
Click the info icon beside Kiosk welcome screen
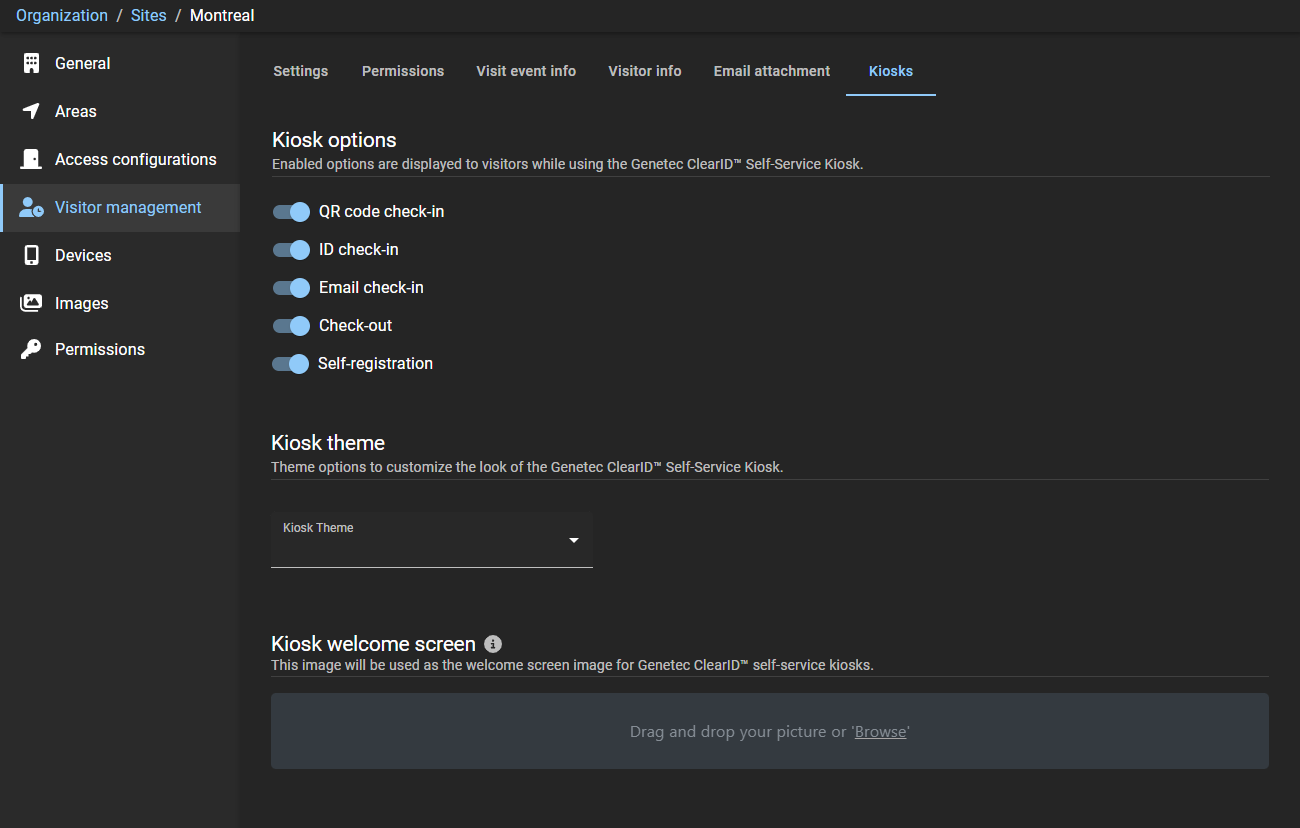[x=493, y=644]
